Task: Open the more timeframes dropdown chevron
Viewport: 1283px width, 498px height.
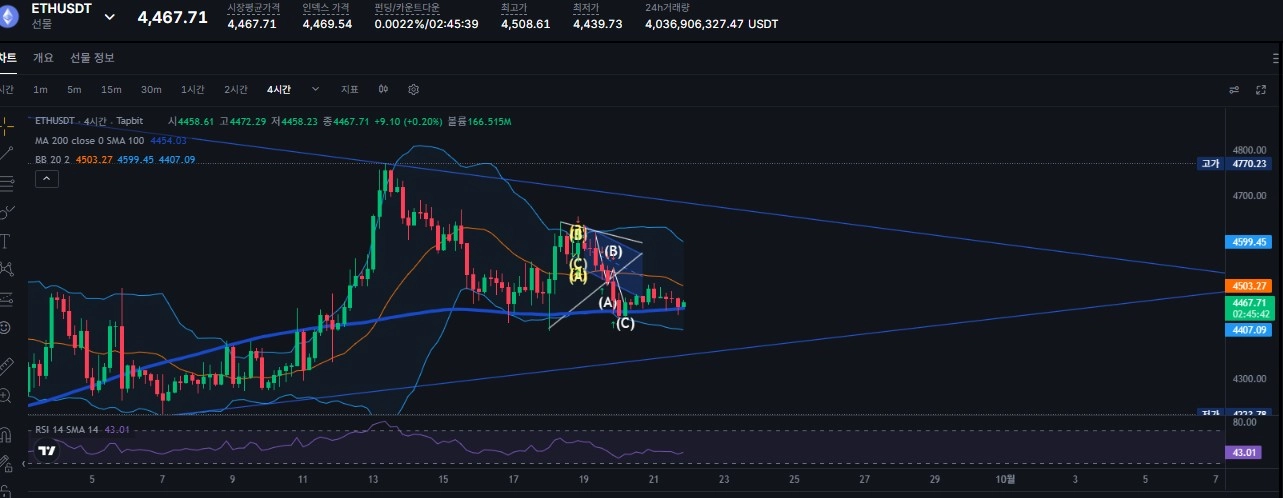Action: (316, 89)
